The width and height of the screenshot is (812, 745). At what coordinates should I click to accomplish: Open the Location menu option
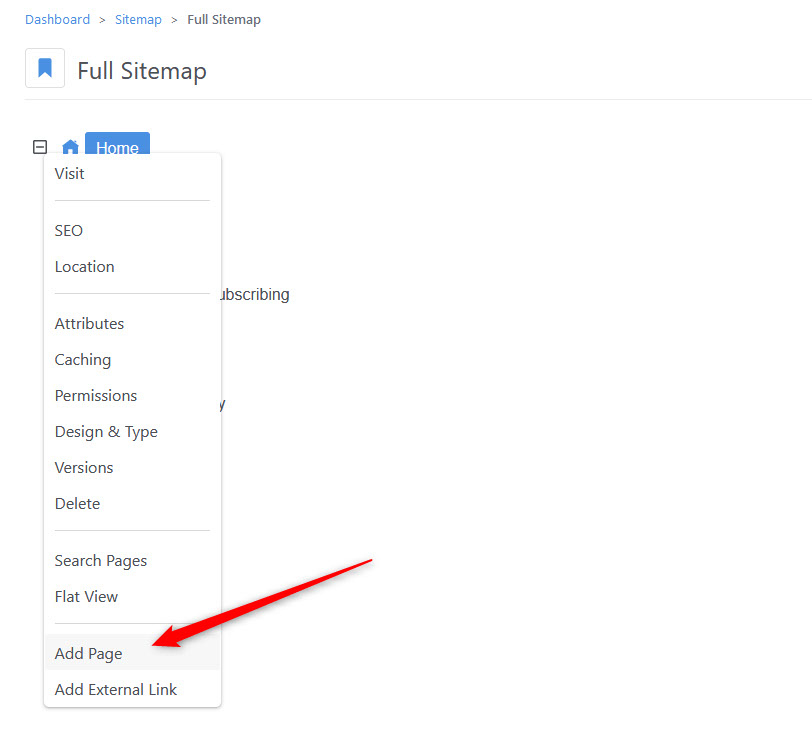pyautogui.click(x=84, y=266)
